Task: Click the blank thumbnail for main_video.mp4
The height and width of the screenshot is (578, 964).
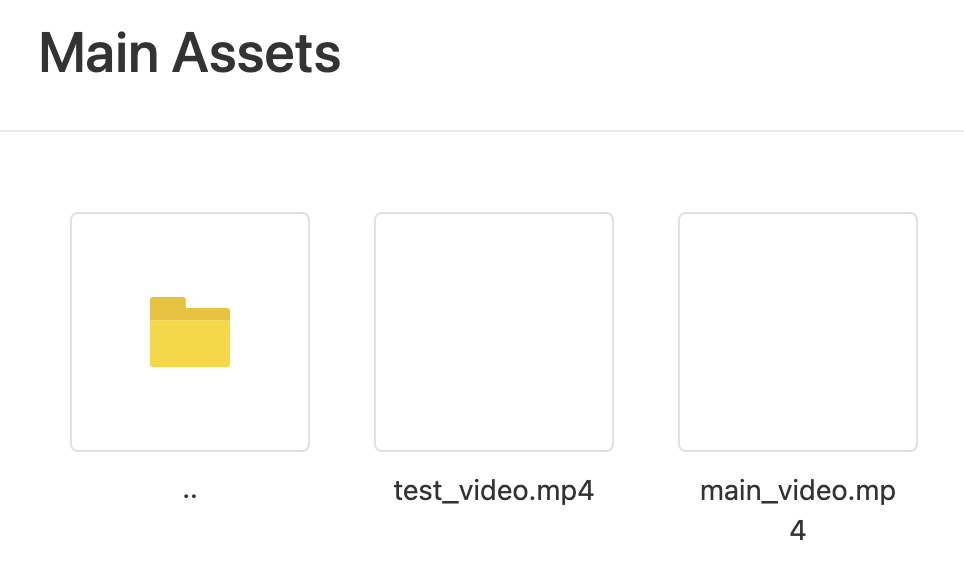Action: (x=797, y=330)
